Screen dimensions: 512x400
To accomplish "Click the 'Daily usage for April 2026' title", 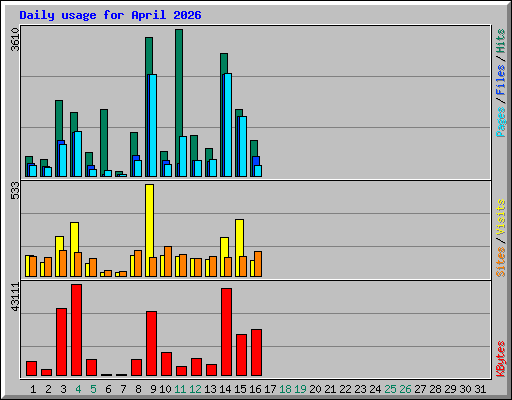I will 110,15.
